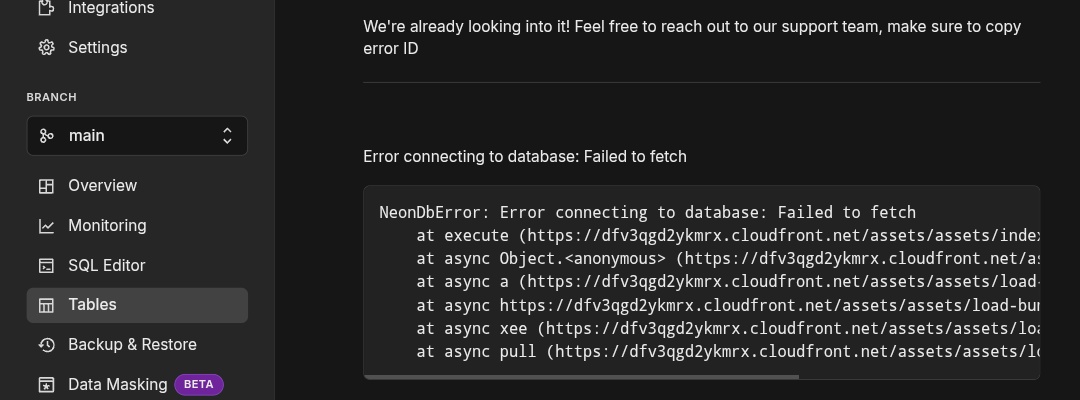Screen dimensions: 1080x400
Task: Open the Integrations label in sidebar
Action: tap(111, 8)
